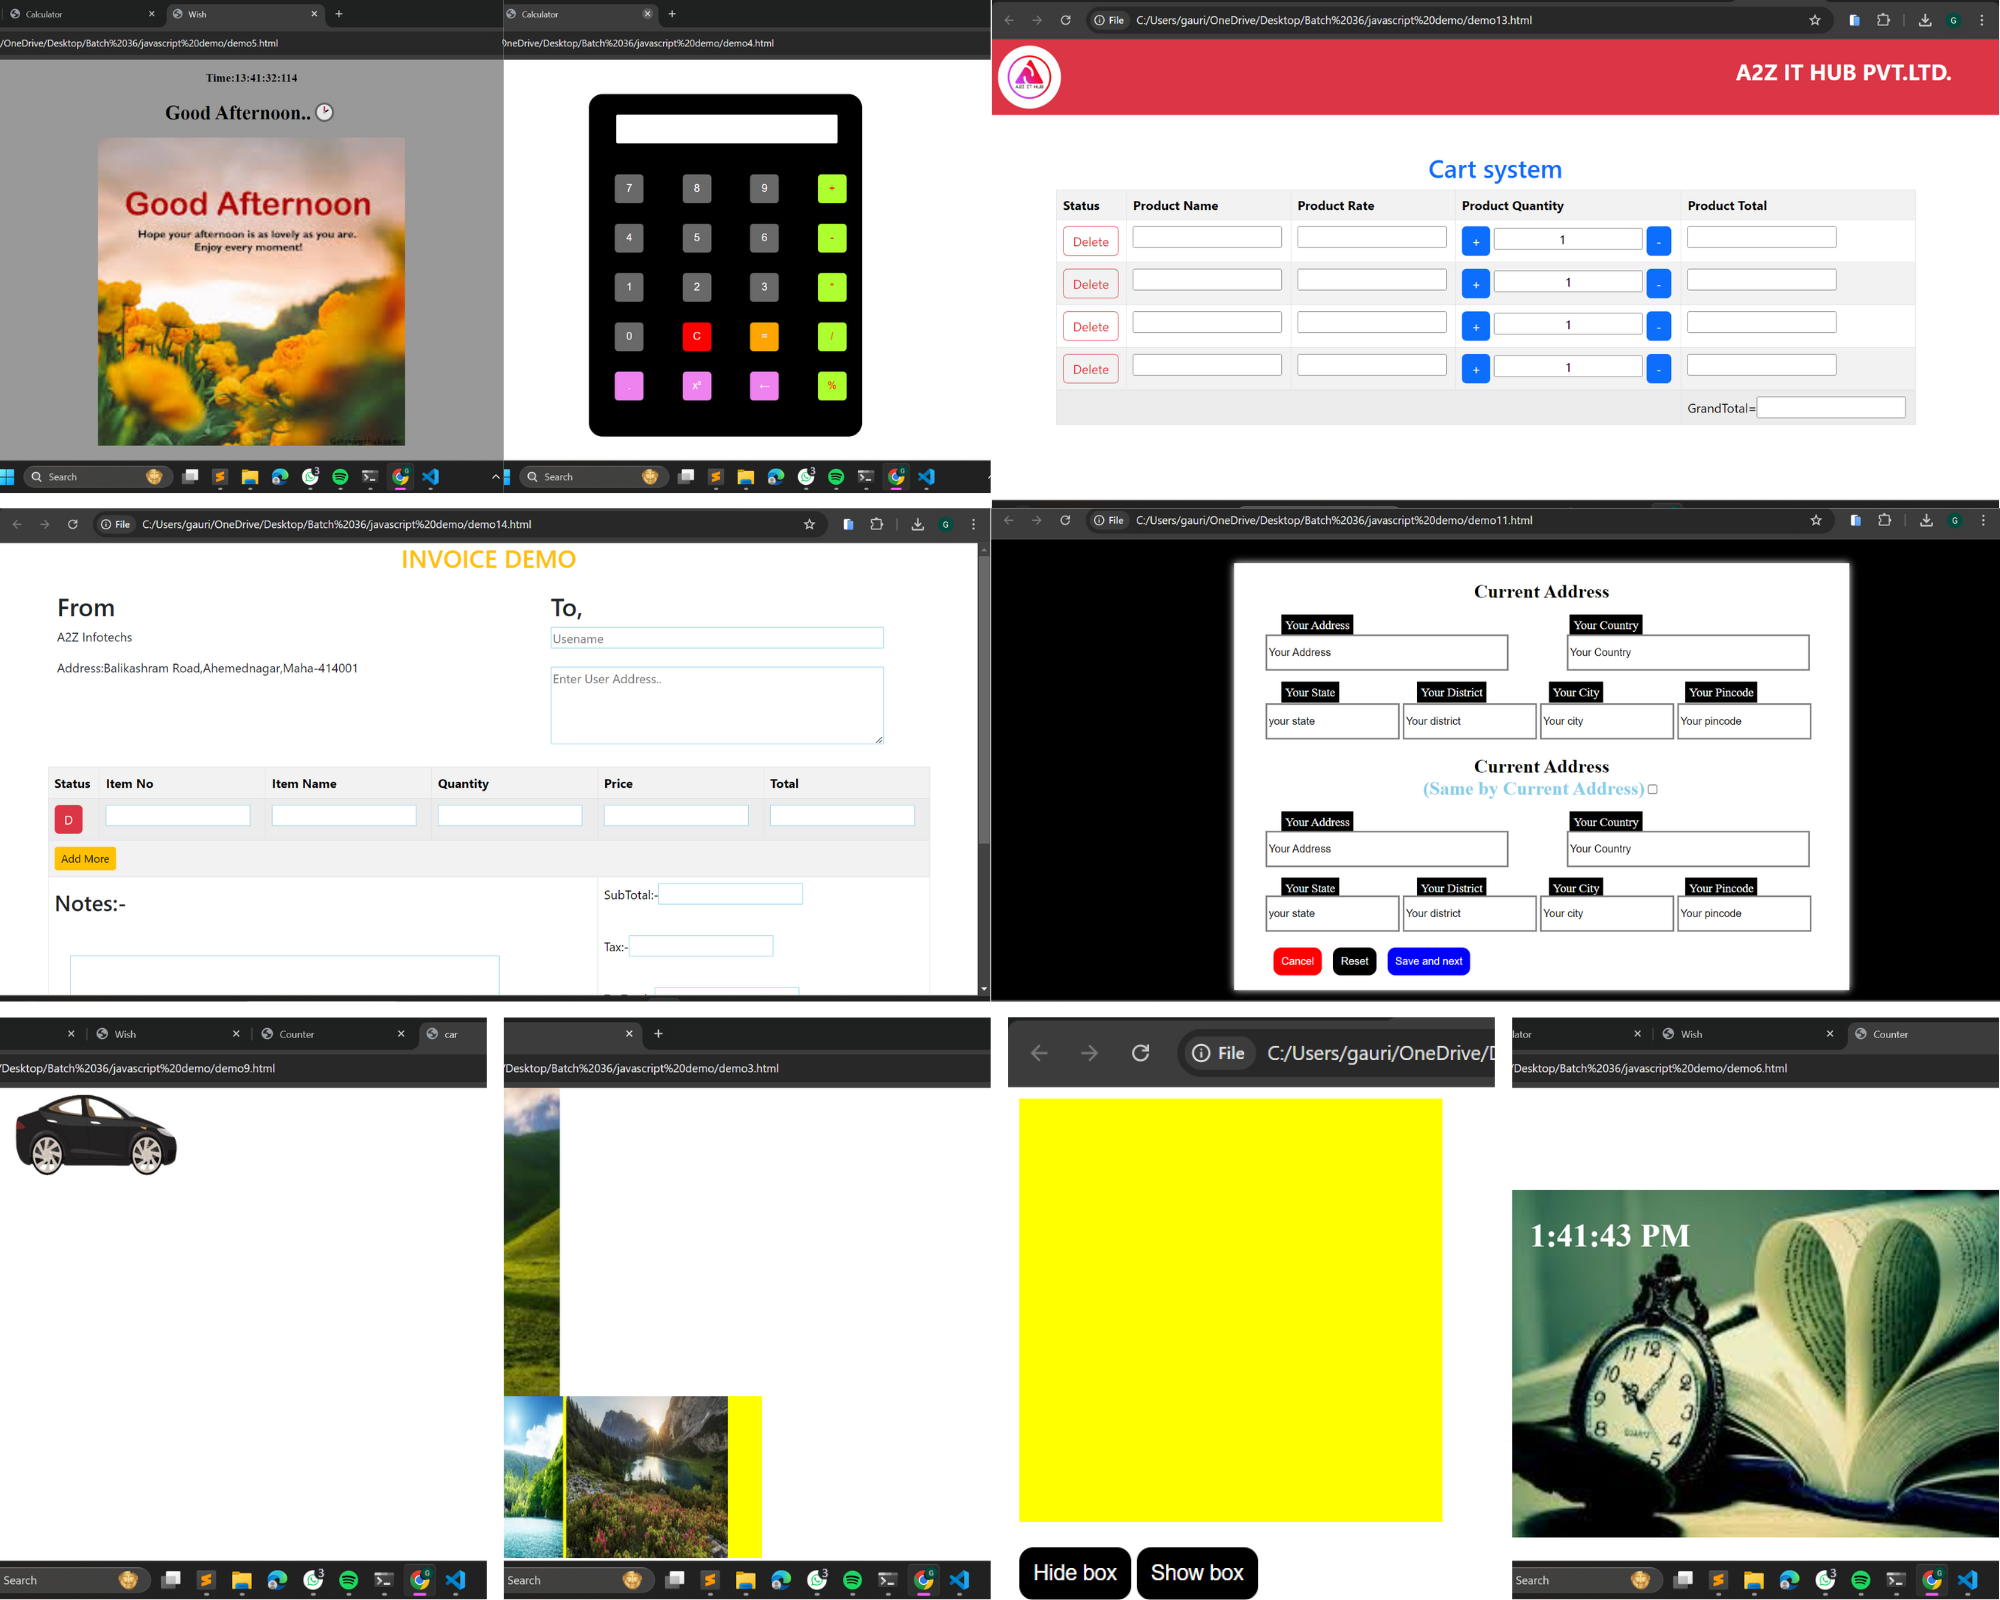Click Edge icon in demo3 window taskbar
The height and width of the screenshot is (1600, 2000).
point(781,1580)
